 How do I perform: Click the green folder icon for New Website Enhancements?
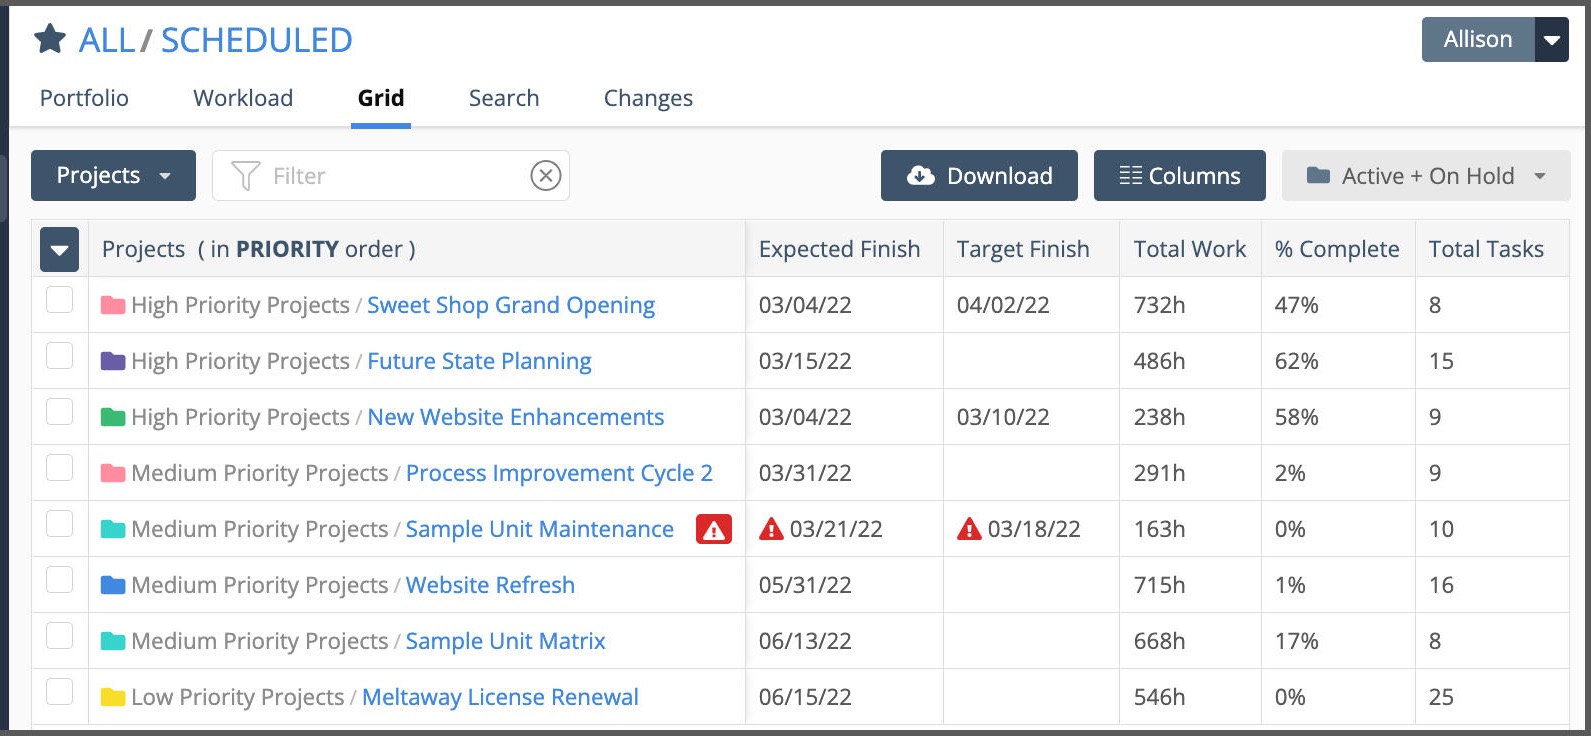113,417
